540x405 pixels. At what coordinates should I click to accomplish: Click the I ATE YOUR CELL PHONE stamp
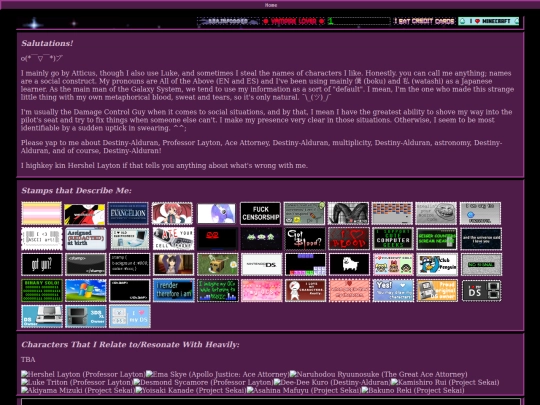pos(173,239)
